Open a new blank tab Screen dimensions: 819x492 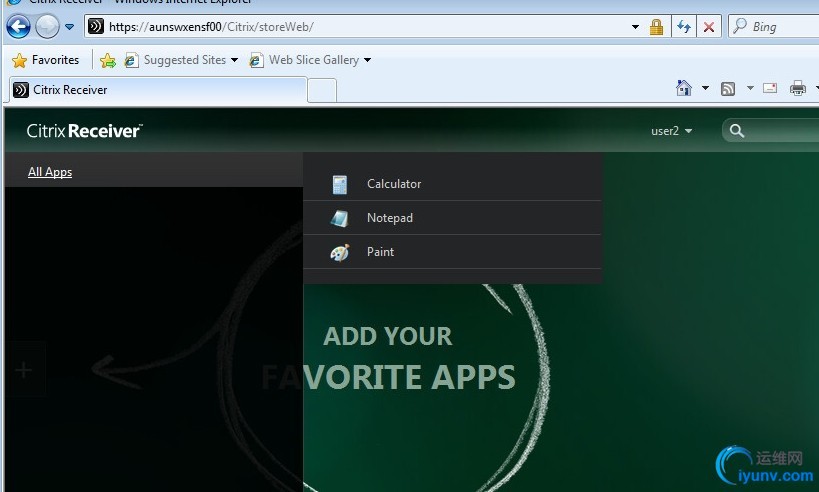pyautogui.click(x=322, y=91)
